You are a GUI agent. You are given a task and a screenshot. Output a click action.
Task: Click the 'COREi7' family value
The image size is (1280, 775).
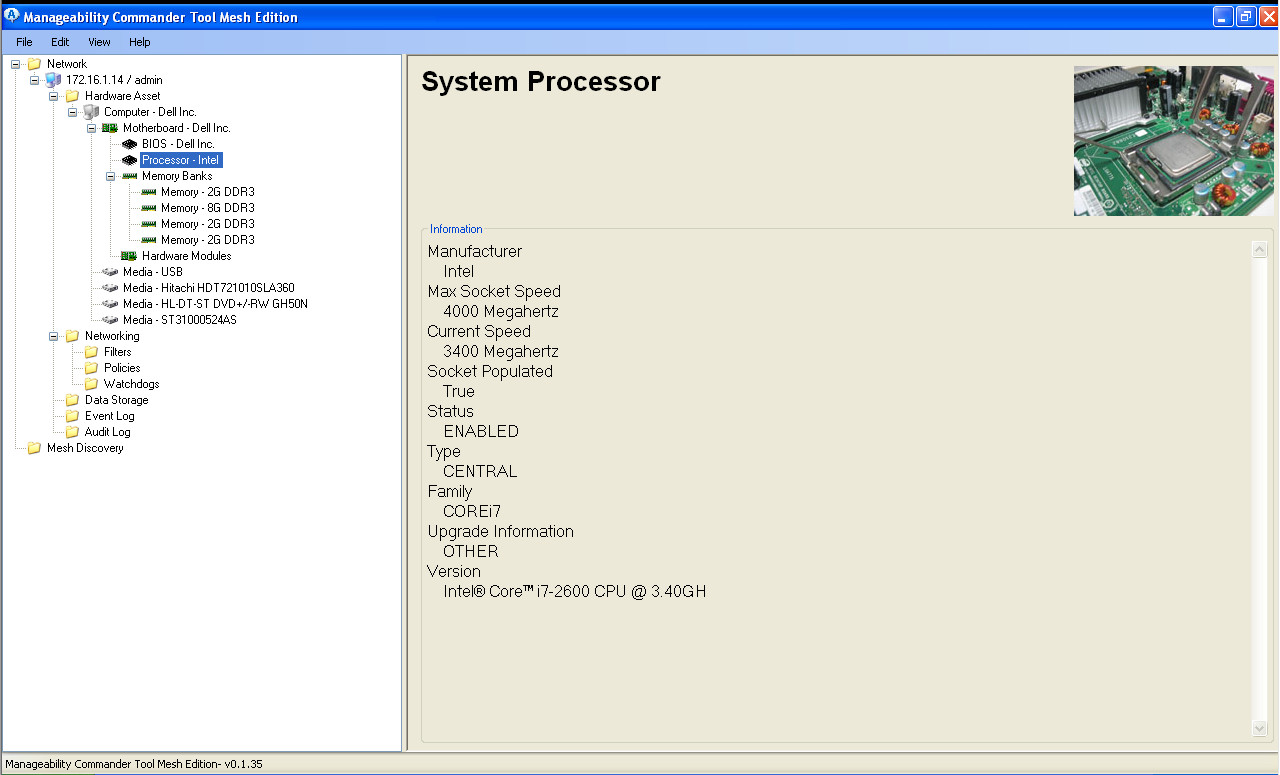tap(472, 511)
